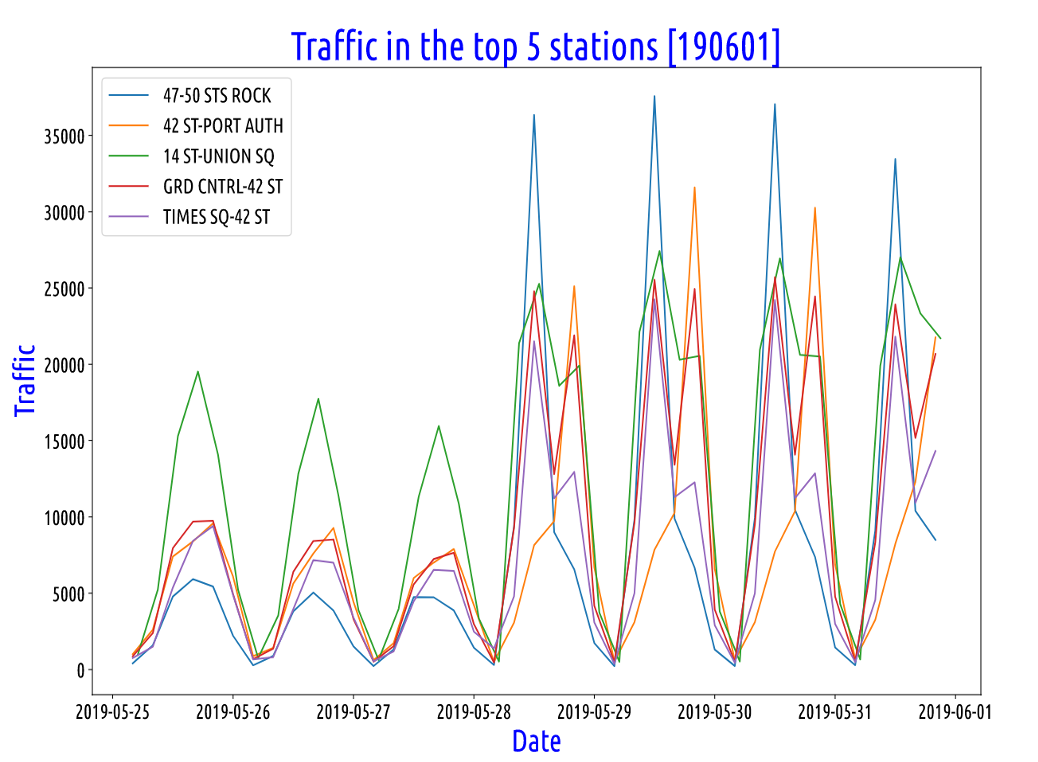Click the Date axis label
The image size is (1038, 762).
pos(536,738)
